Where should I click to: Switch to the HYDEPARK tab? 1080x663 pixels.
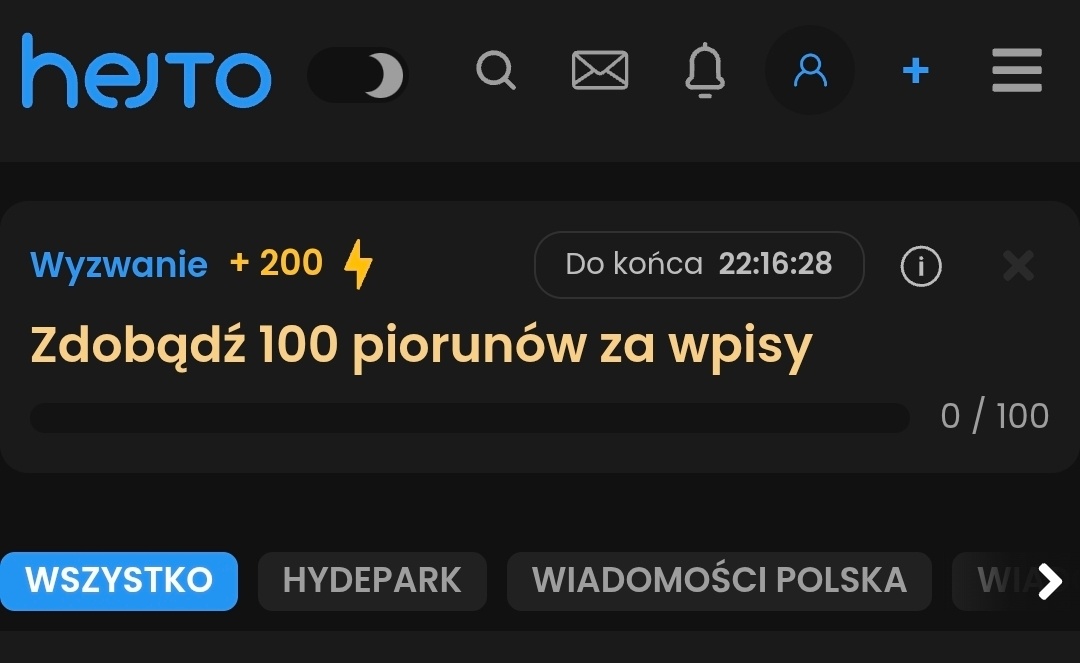pyautogui.click(x=372, y=581)
